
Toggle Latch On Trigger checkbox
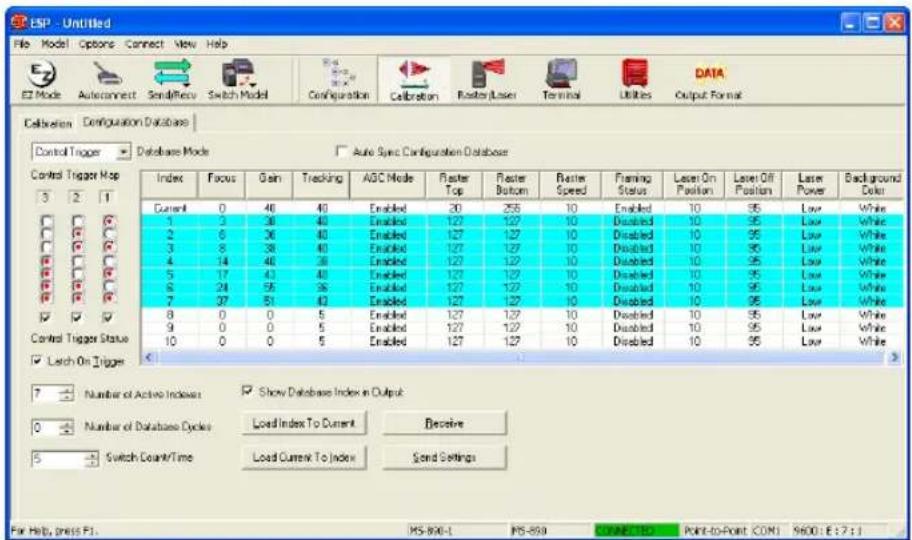coord(37,361)
